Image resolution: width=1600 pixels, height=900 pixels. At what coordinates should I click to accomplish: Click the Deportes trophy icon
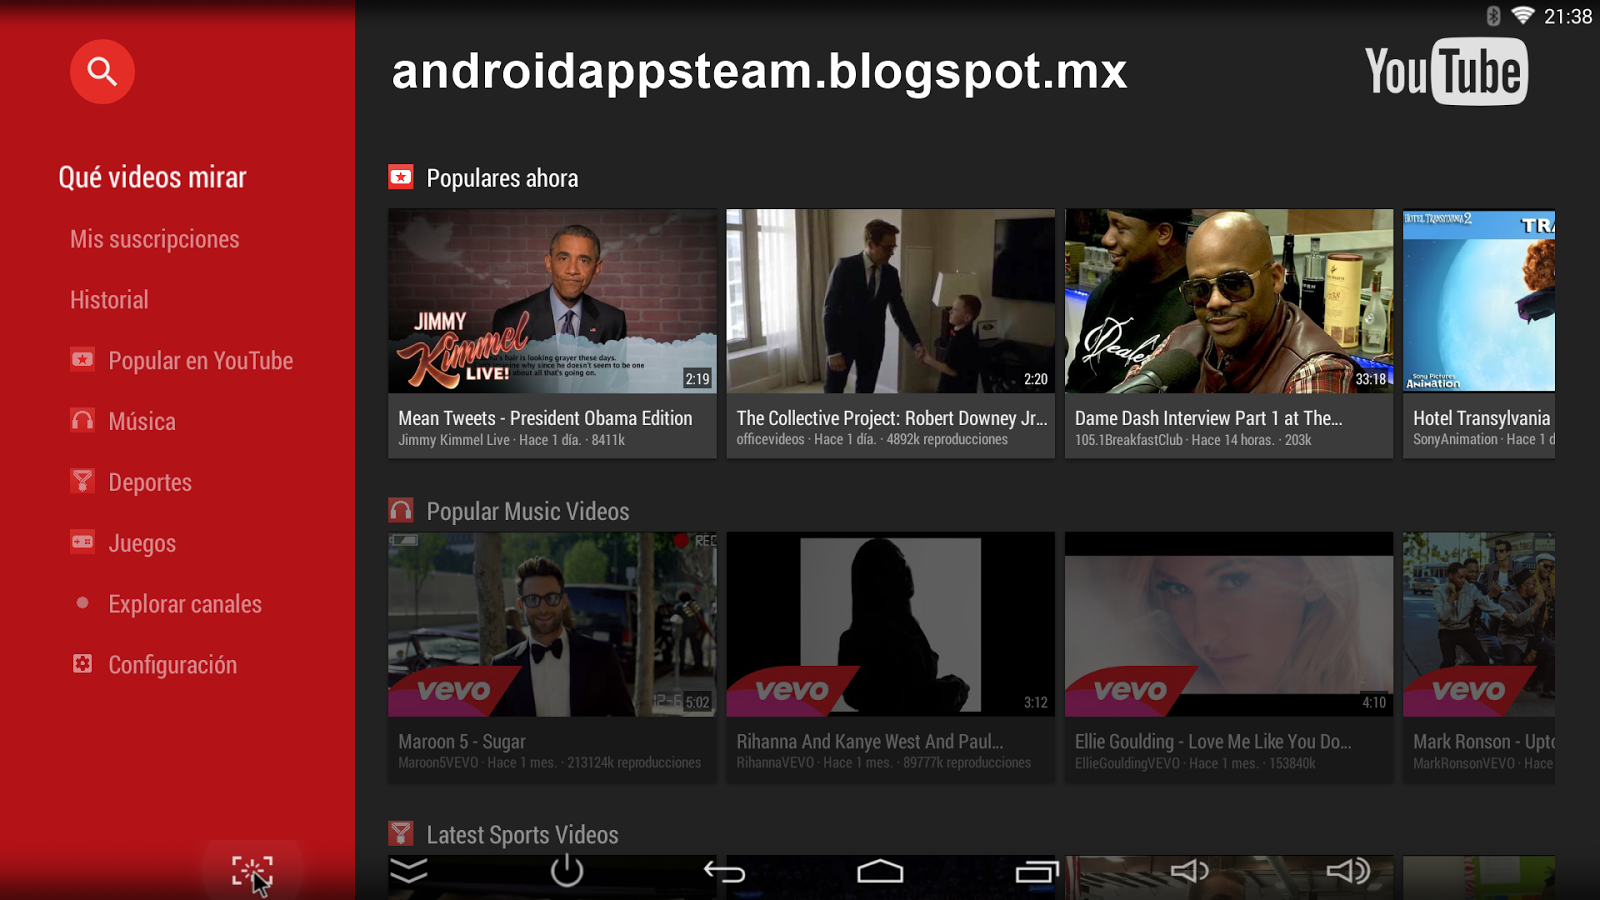pyautogui.click(x=83, y=481)
